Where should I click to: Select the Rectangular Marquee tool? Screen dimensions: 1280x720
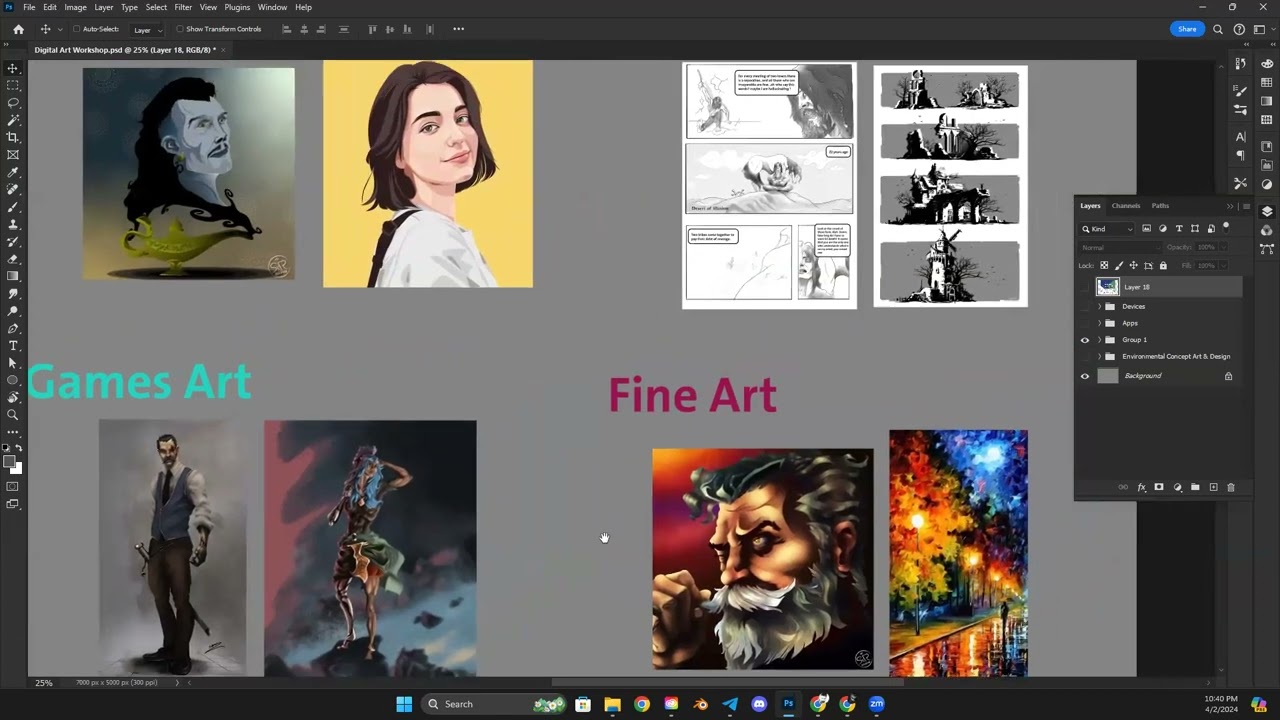[x=13, y=85]
